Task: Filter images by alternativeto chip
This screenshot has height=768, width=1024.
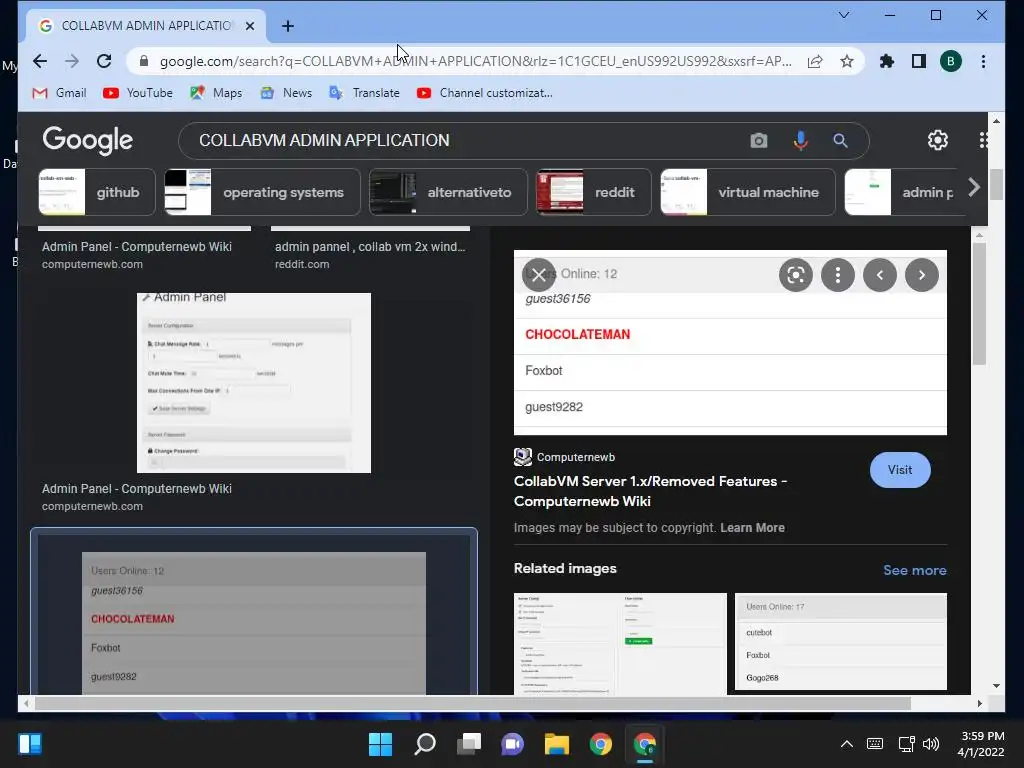Action: pyautogui.click(x=448, y=192)
